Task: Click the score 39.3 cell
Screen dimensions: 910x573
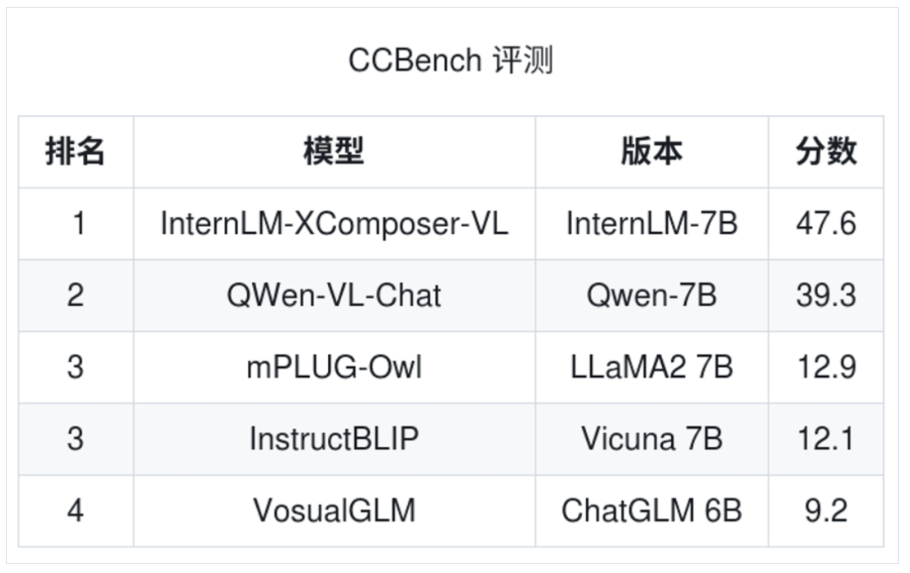Action: (x=826, y=295)
